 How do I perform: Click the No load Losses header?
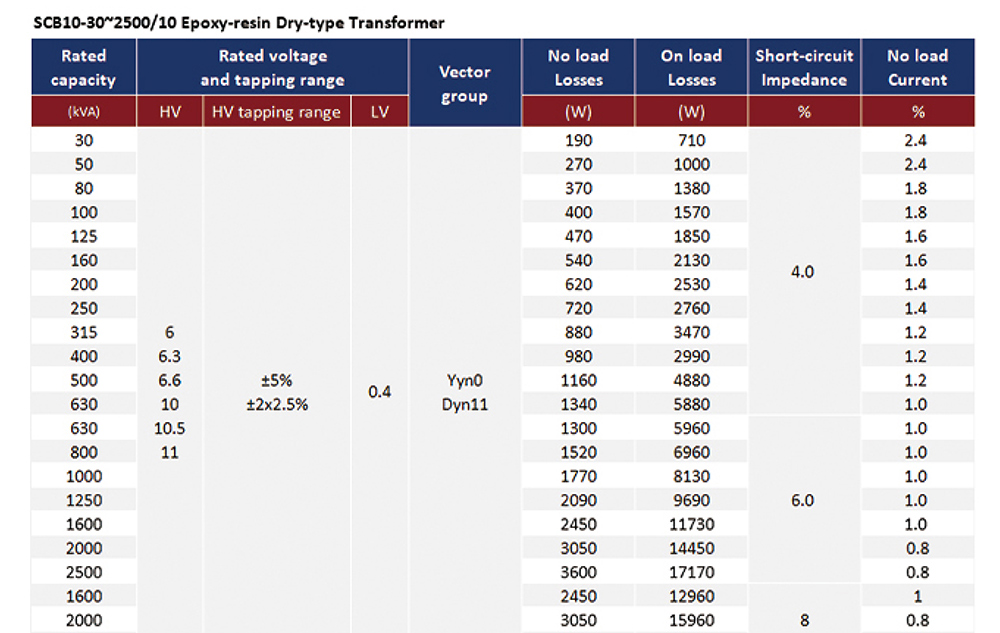578,68
